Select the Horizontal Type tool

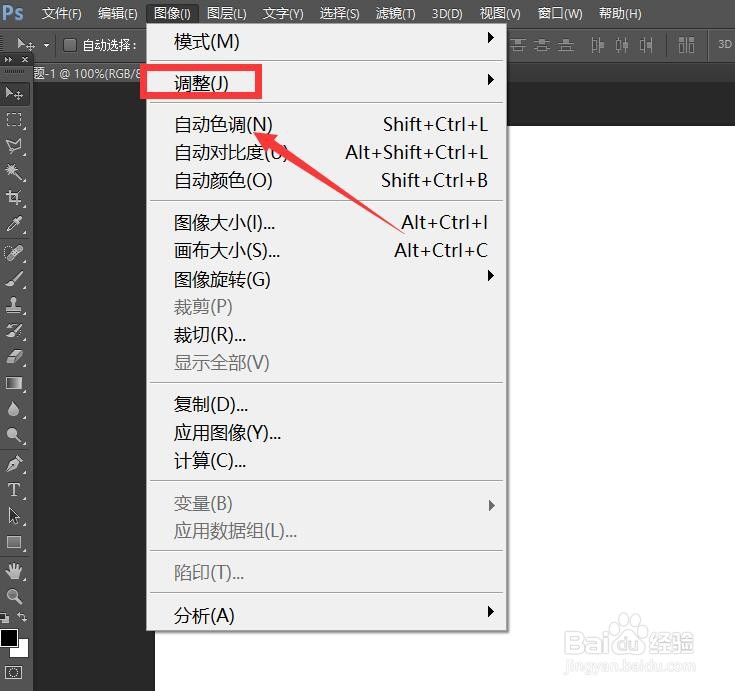tap(14, 490)
